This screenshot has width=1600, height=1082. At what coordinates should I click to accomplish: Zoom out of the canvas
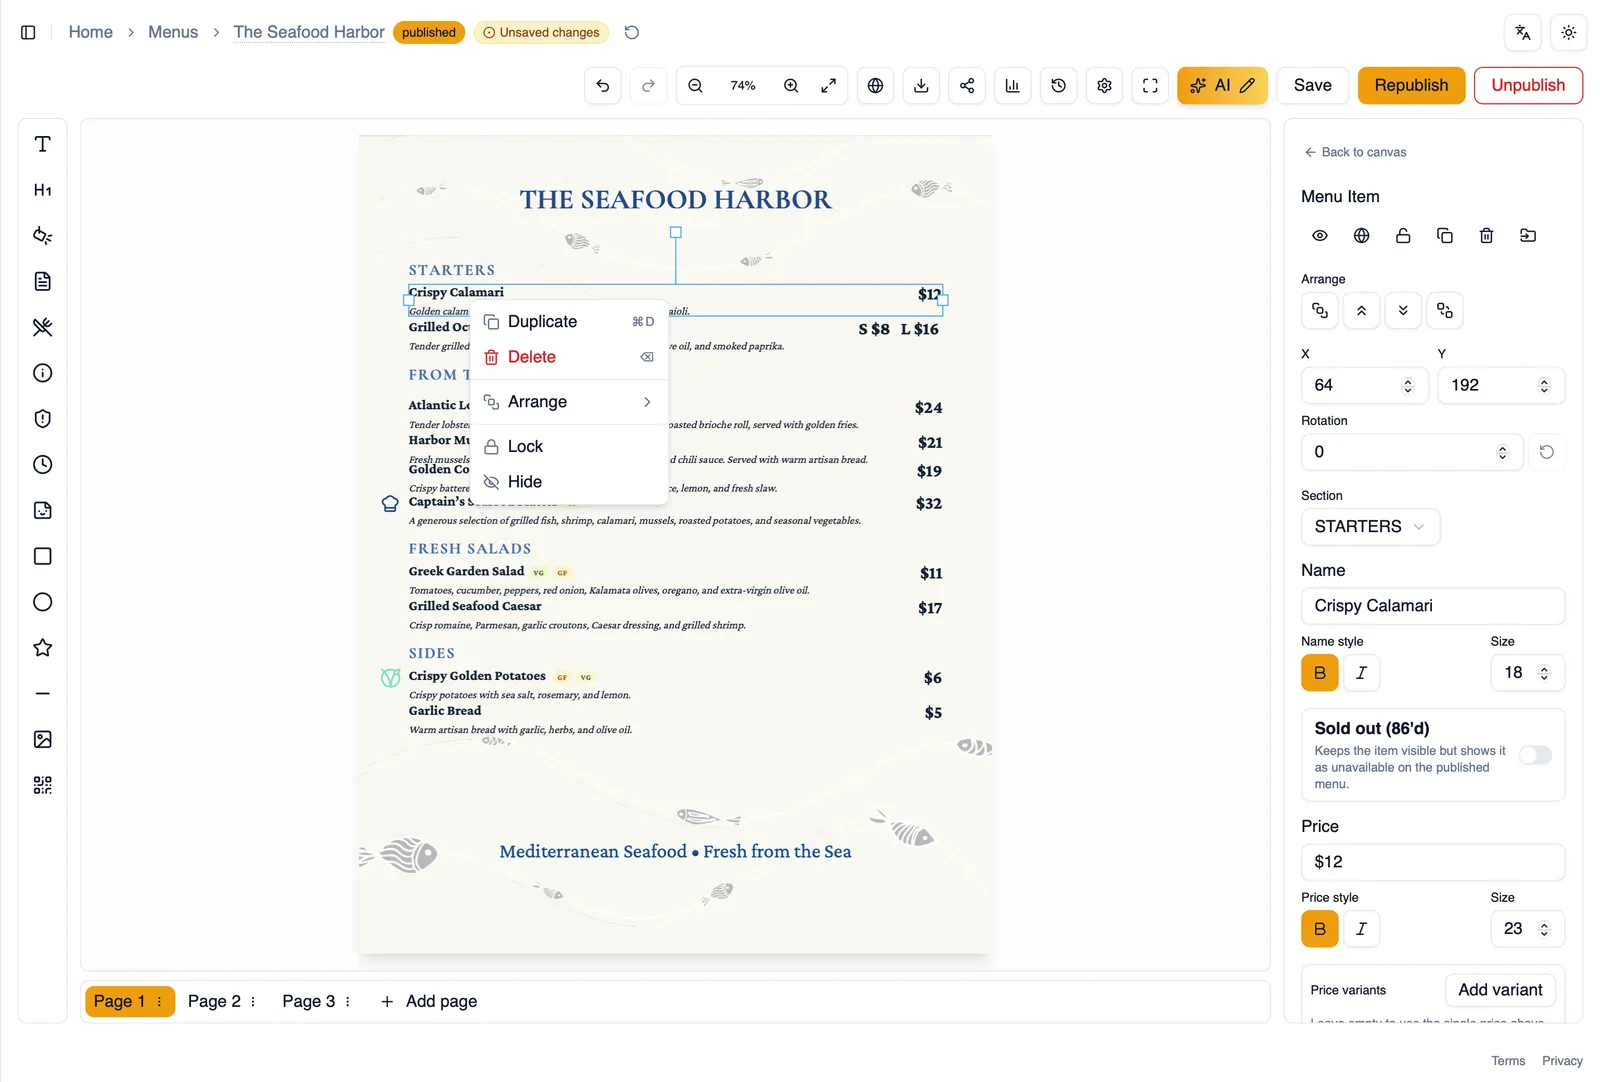[695, 86]
